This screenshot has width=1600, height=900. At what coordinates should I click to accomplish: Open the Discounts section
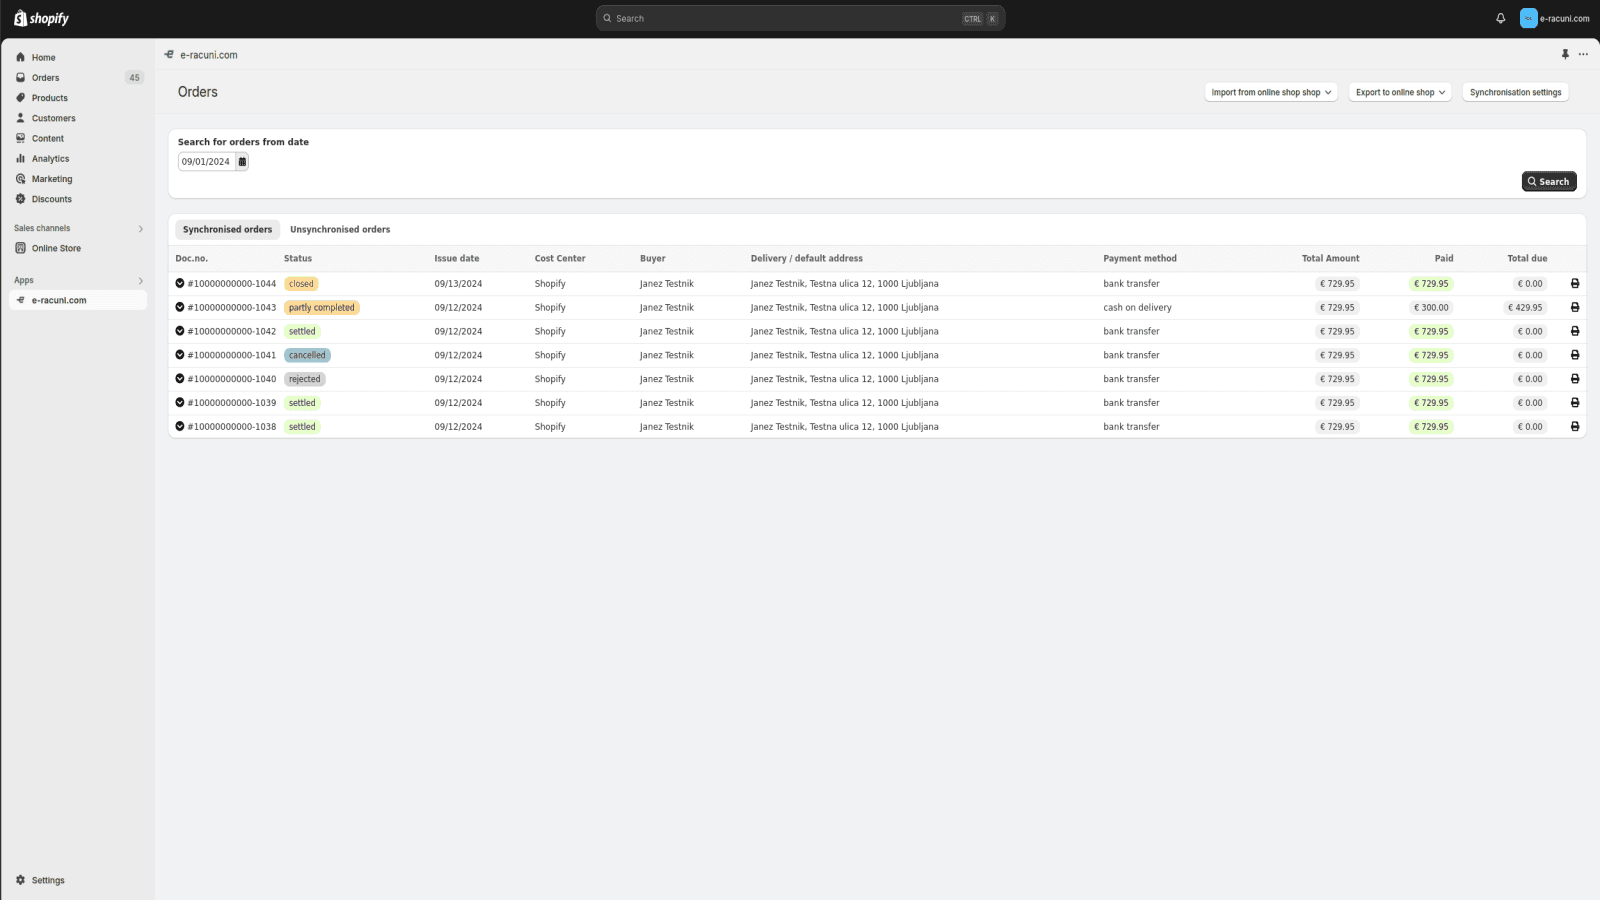pyautogui.click(x=51, y=199)
